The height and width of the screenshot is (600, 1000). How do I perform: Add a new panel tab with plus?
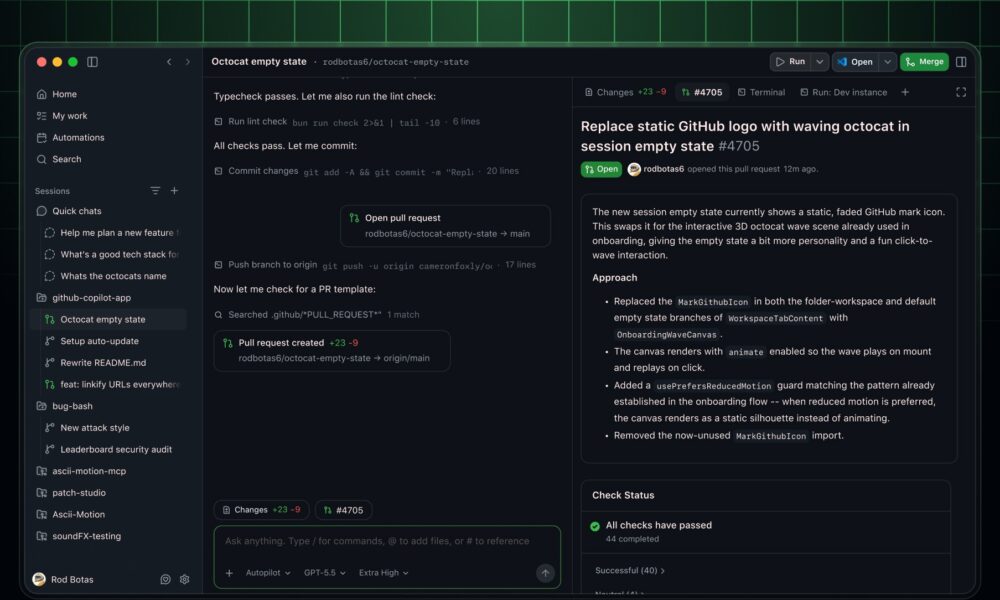coord(905,92)
